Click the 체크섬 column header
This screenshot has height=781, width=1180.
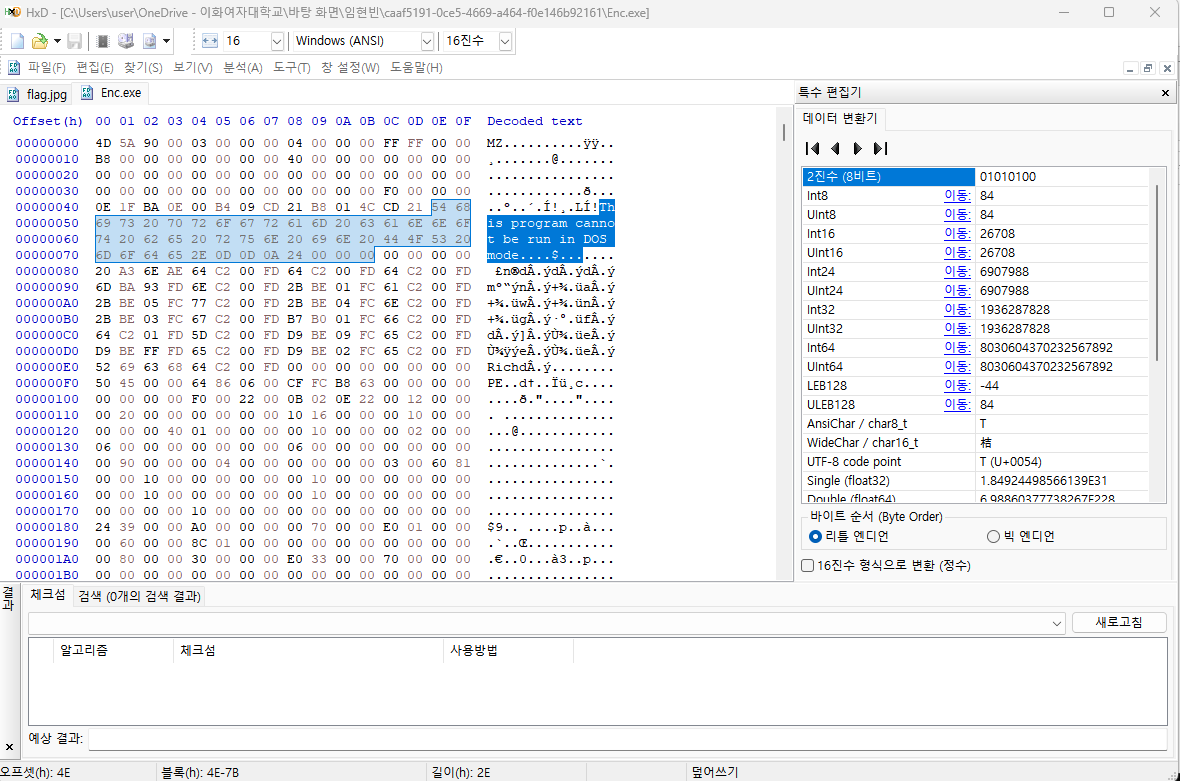[x=308, y=650]
